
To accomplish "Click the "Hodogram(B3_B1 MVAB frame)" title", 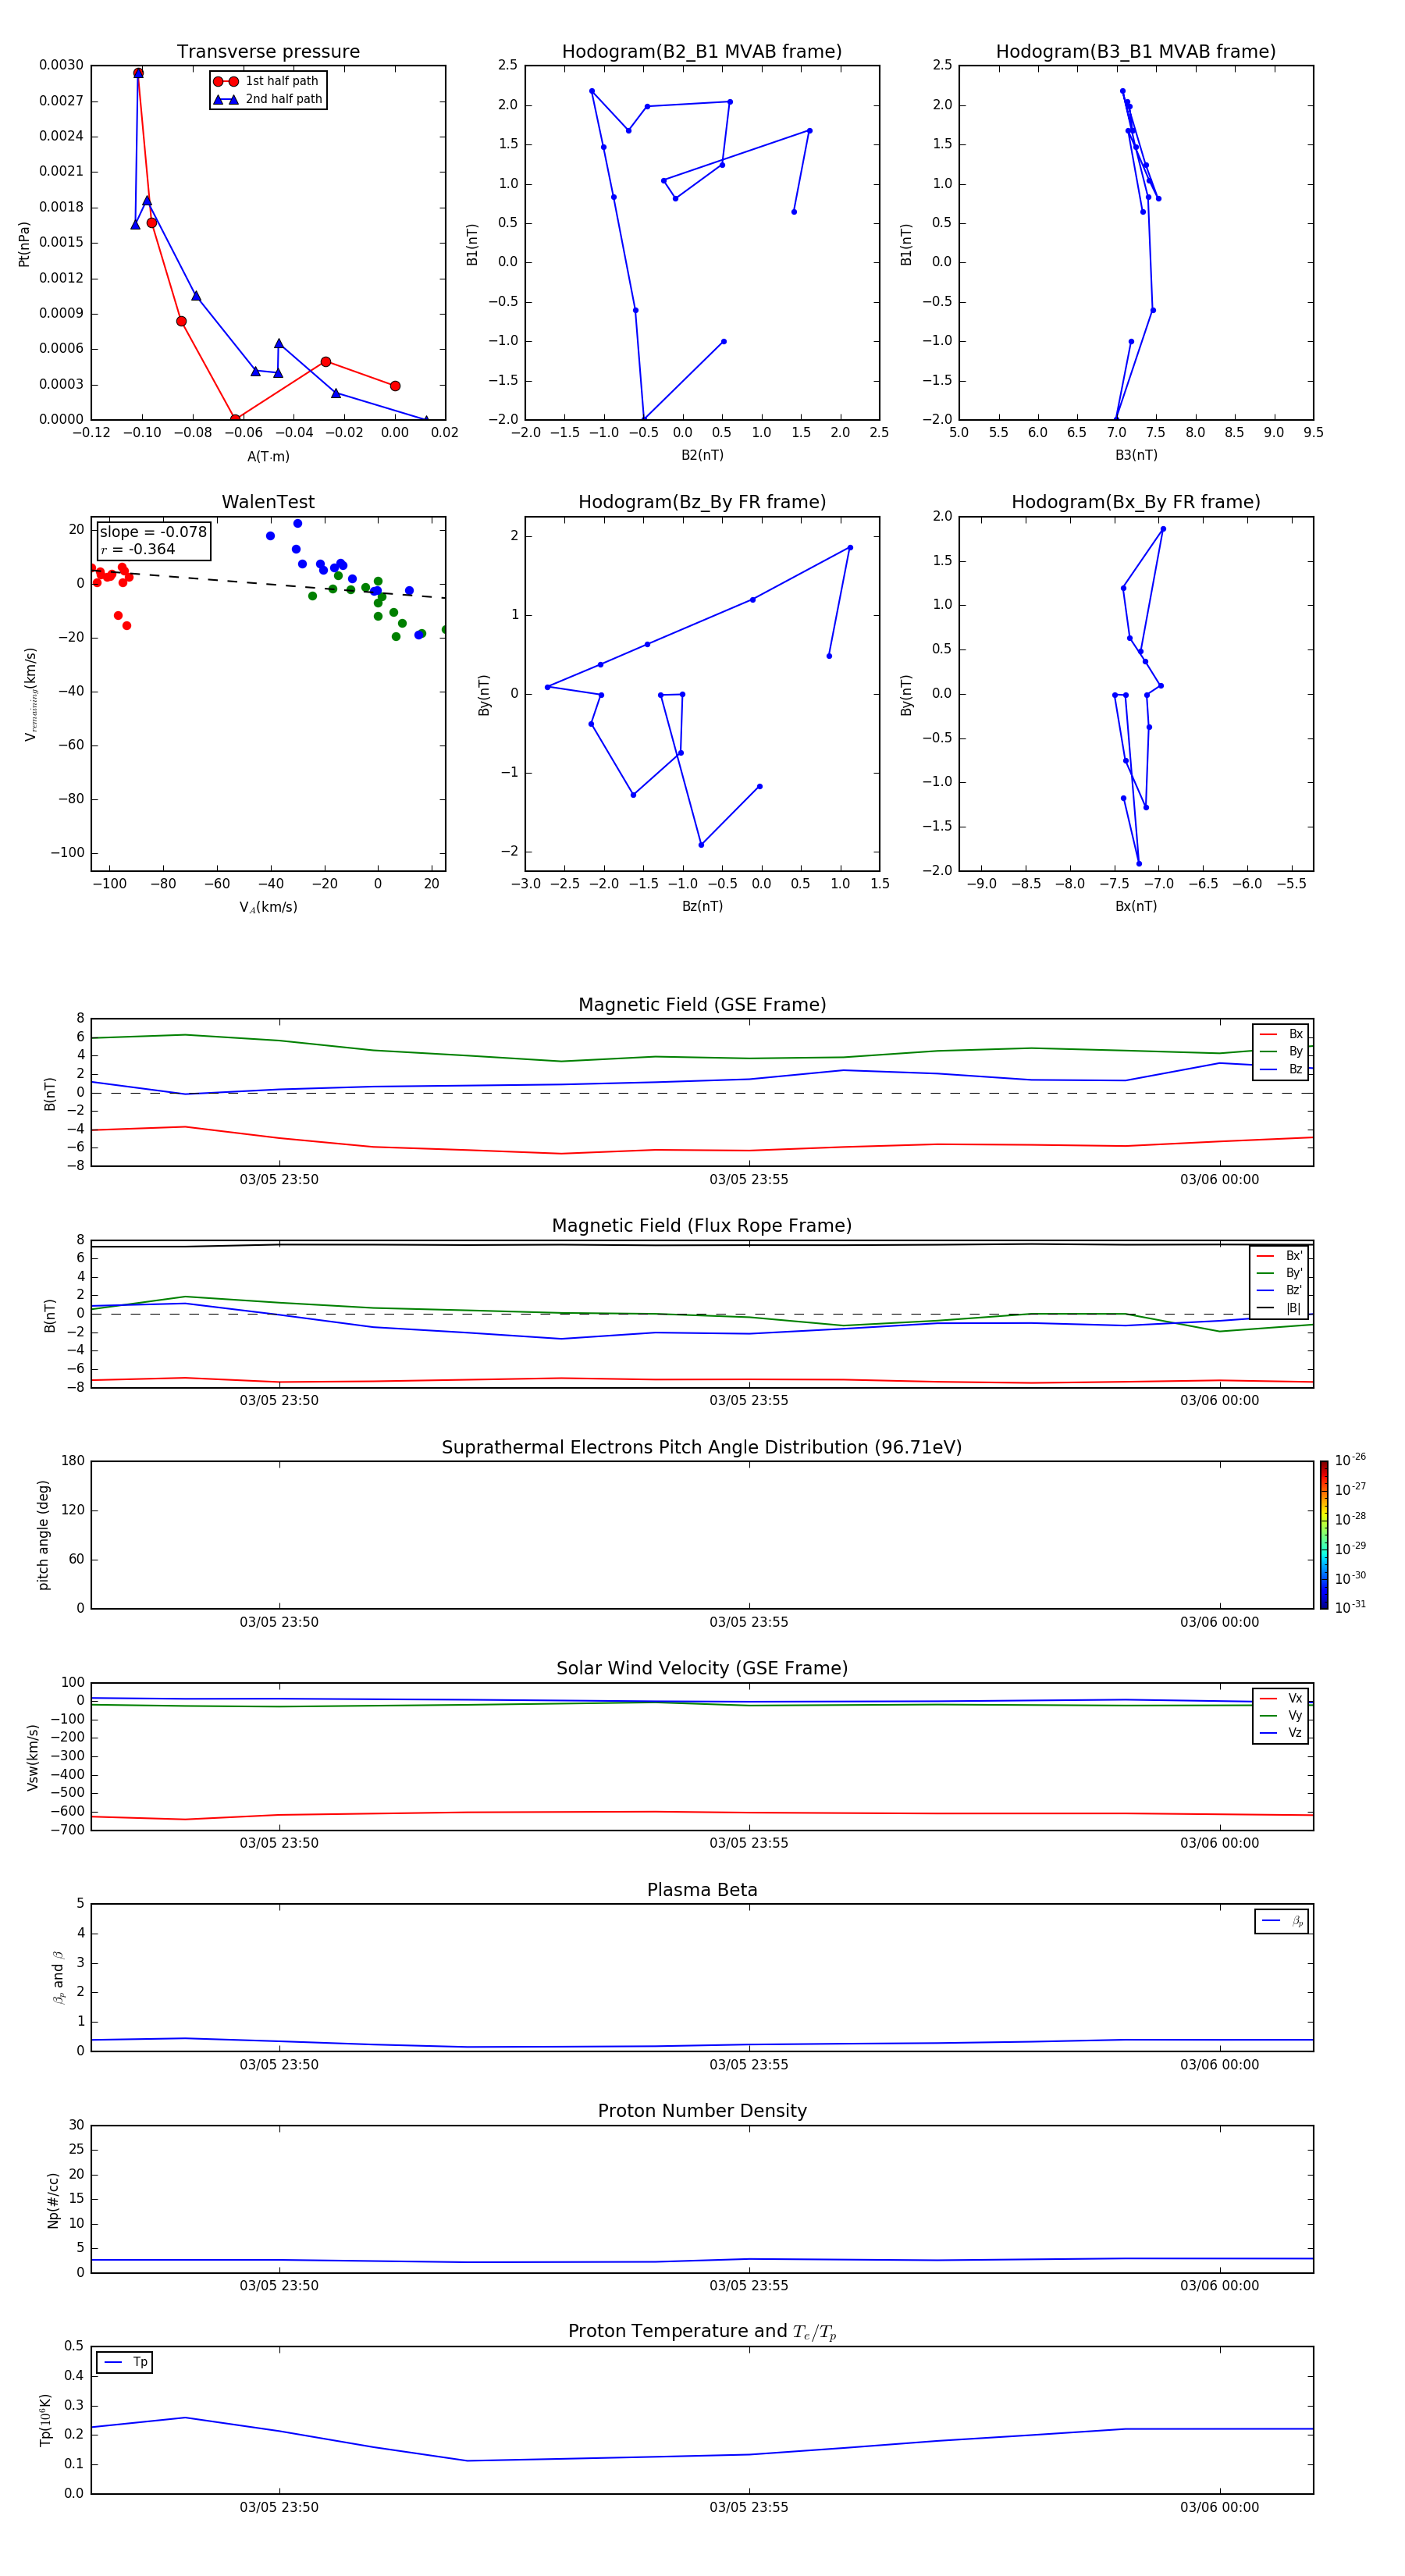I will click(x=1136, y=51).
